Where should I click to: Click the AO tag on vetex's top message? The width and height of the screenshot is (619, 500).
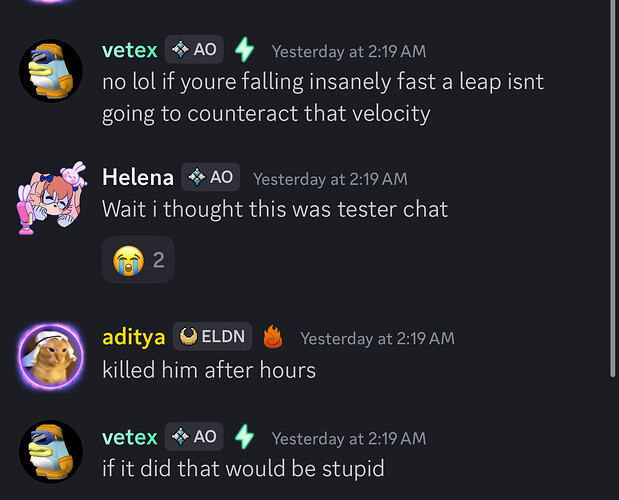click(x=193, y=49)
